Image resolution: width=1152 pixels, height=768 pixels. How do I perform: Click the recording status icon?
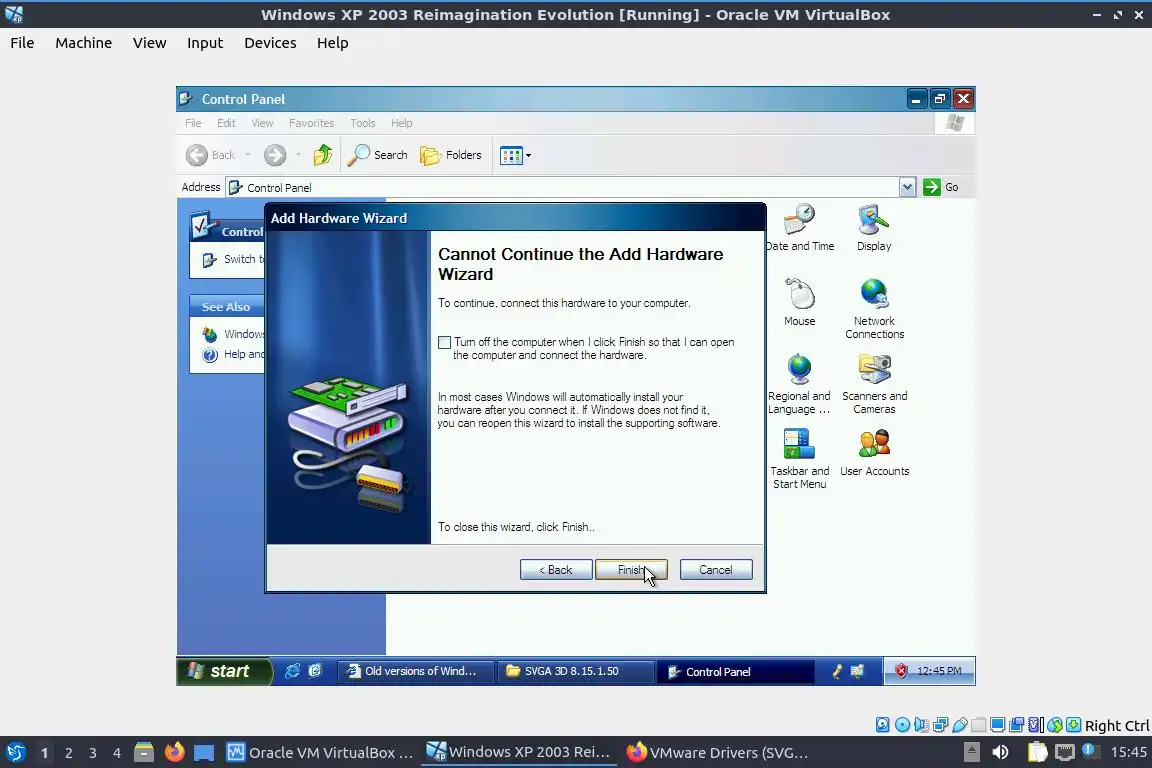click(1017, 725)
